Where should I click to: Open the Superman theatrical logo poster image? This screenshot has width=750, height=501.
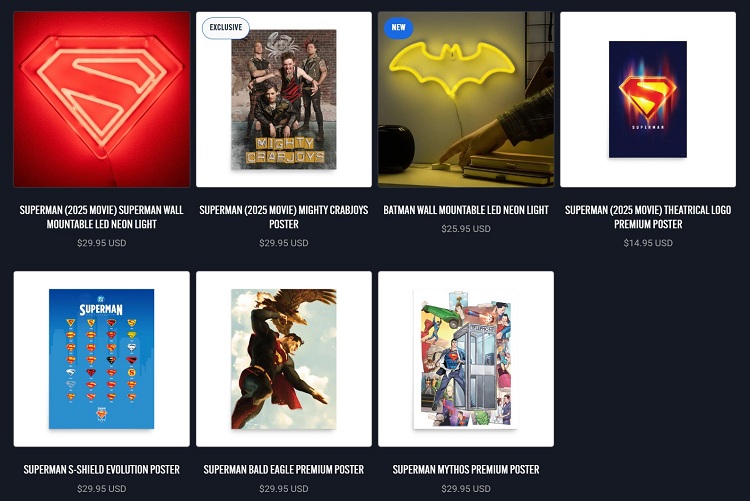point(648,100)
